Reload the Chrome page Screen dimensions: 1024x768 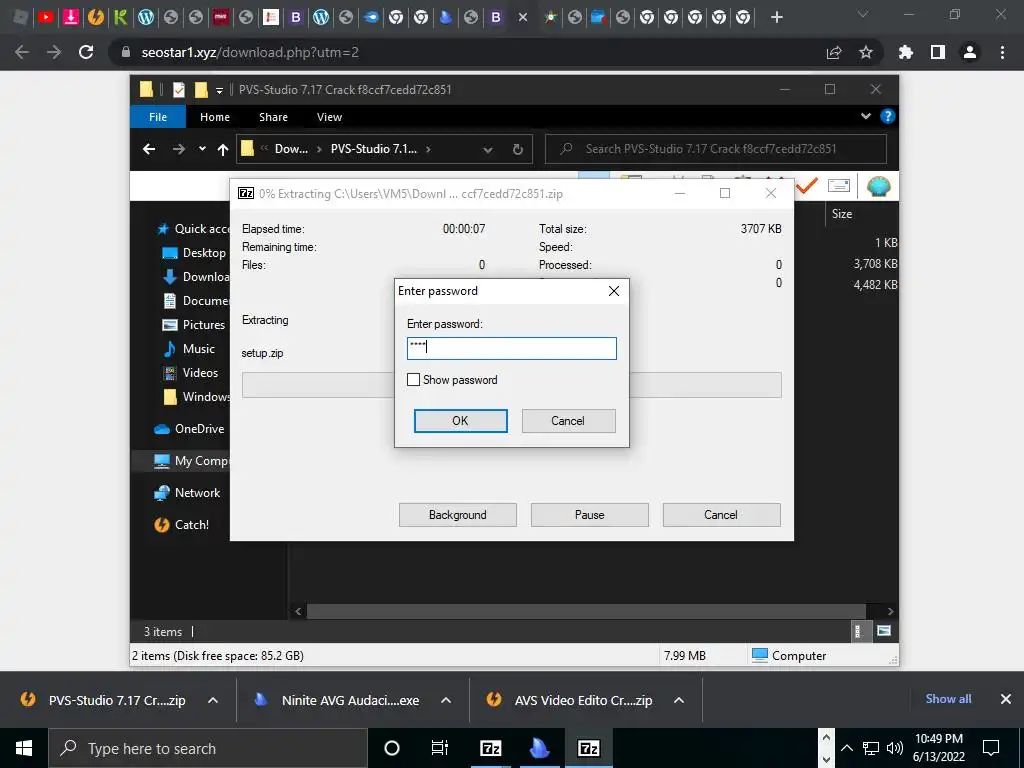86,52
